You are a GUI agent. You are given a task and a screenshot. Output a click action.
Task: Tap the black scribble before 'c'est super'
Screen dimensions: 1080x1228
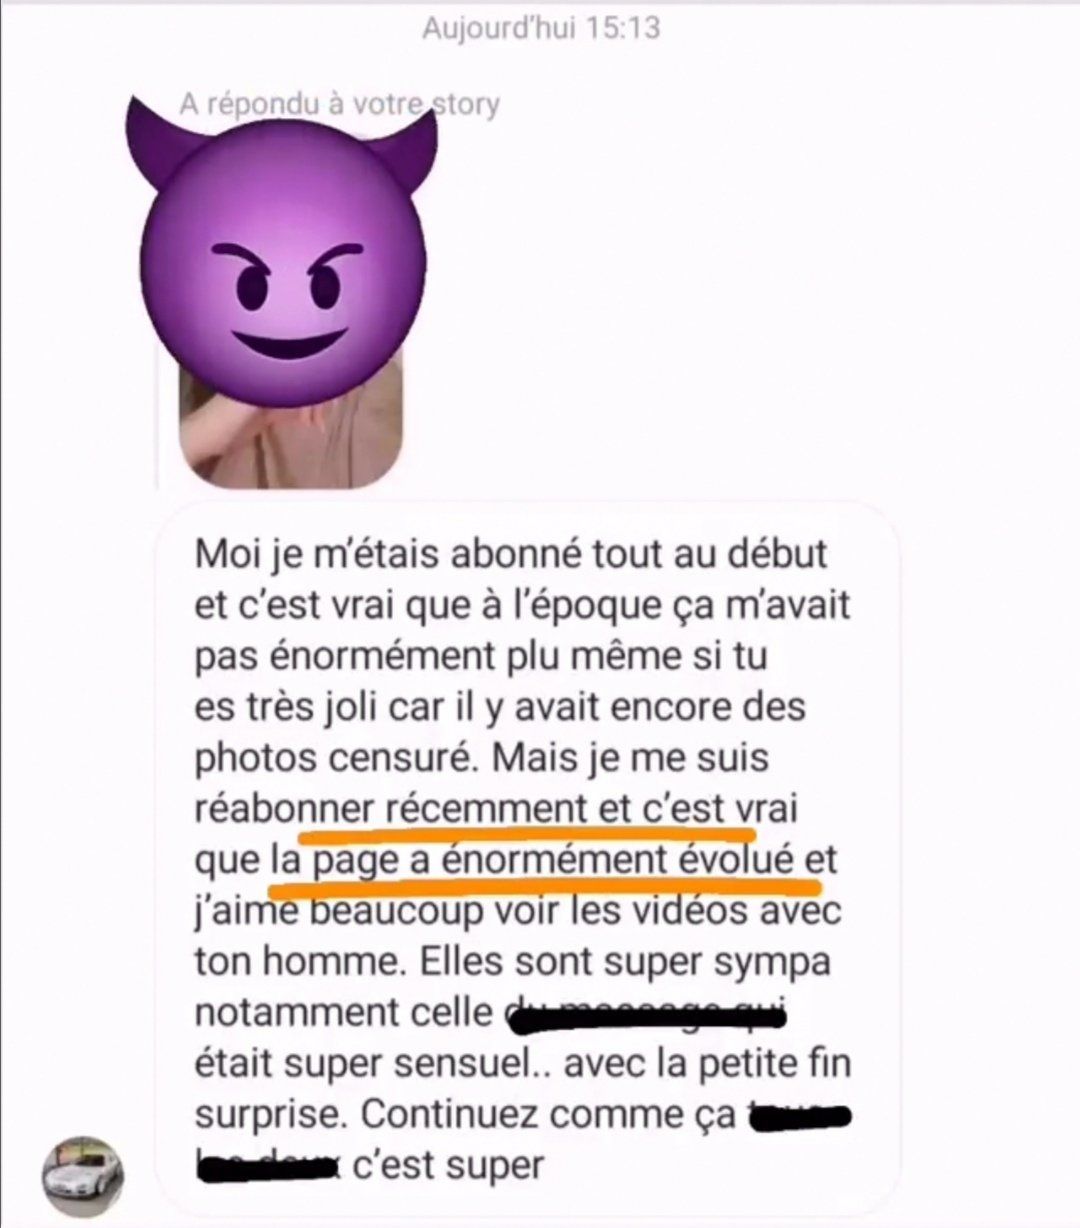point(268,1166)
